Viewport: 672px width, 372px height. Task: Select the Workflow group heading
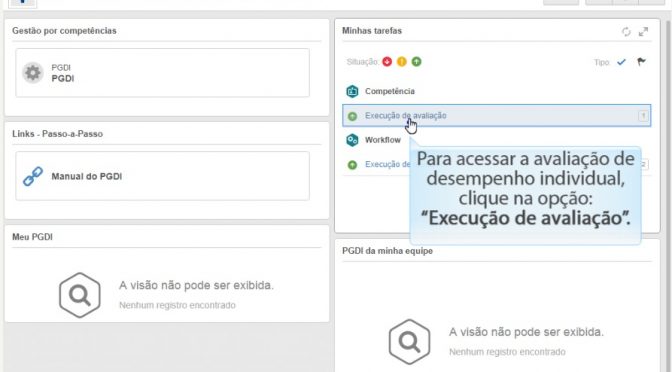click(383, 140)
